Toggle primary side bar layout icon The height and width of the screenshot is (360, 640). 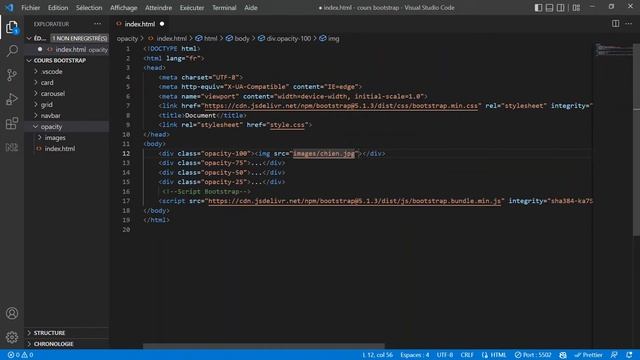(538, 8)
